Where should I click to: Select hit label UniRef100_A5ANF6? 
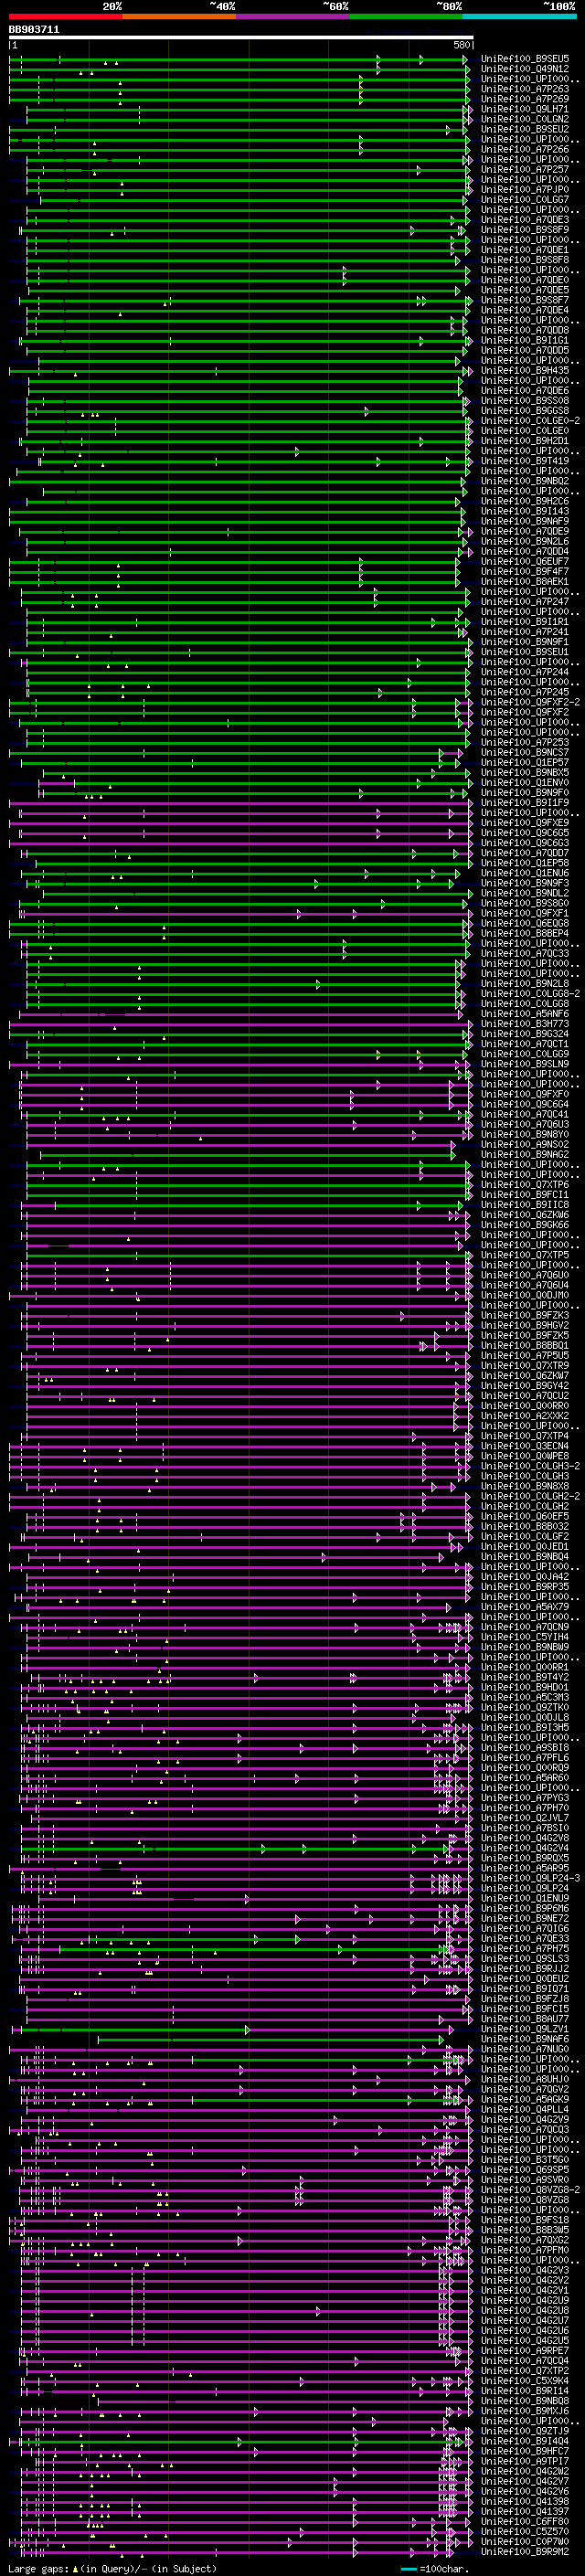[x=525, y=1014]
